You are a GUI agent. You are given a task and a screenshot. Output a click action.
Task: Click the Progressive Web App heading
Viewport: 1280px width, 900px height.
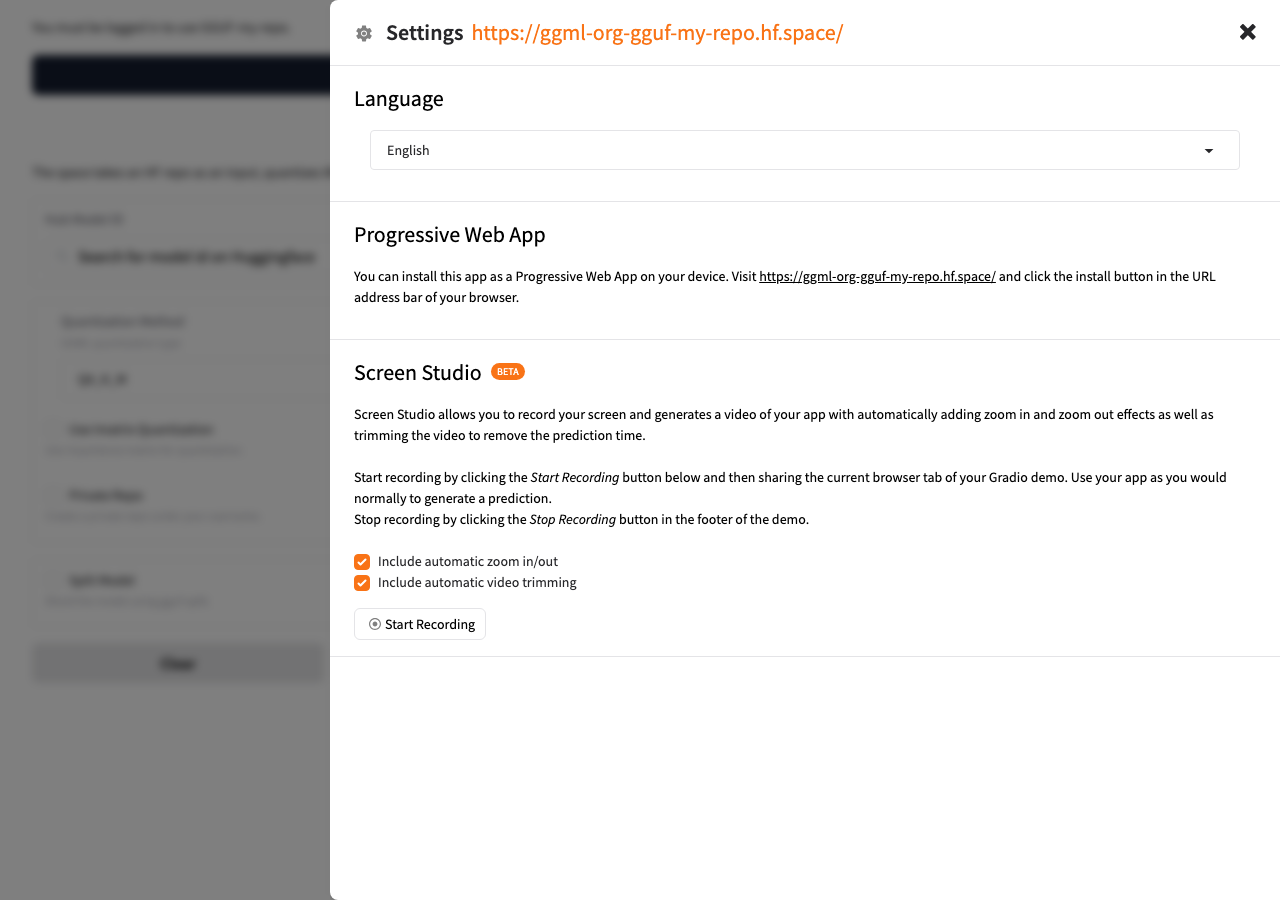(450, 235)
